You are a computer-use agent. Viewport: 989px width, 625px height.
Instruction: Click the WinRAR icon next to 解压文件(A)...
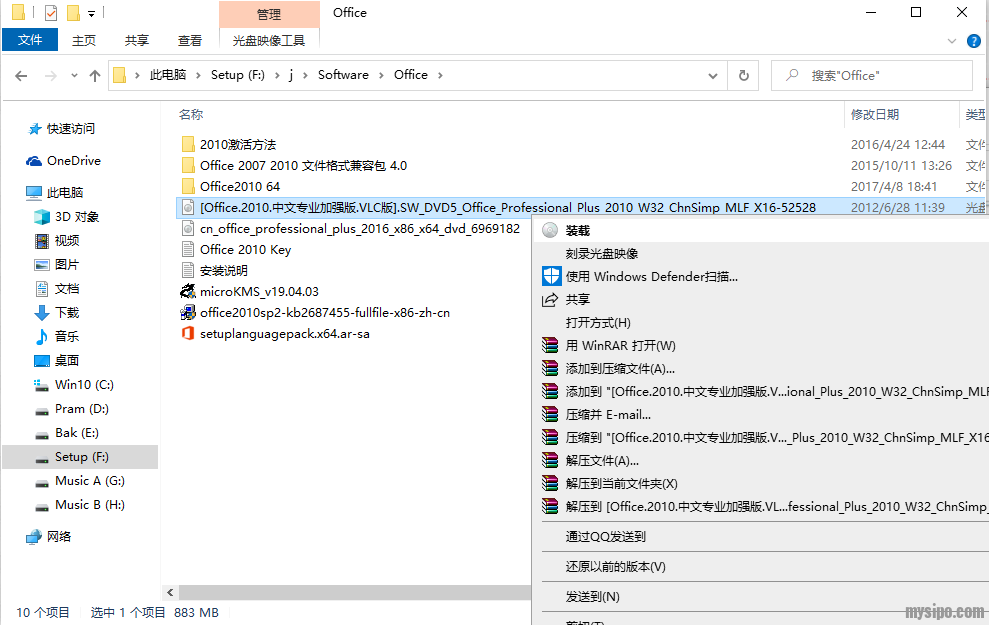tap(550, 460)
